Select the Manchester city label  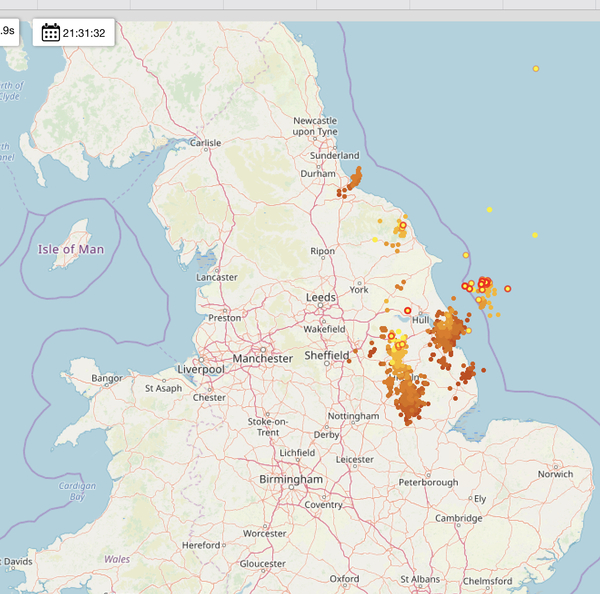[x=261, y=358]
